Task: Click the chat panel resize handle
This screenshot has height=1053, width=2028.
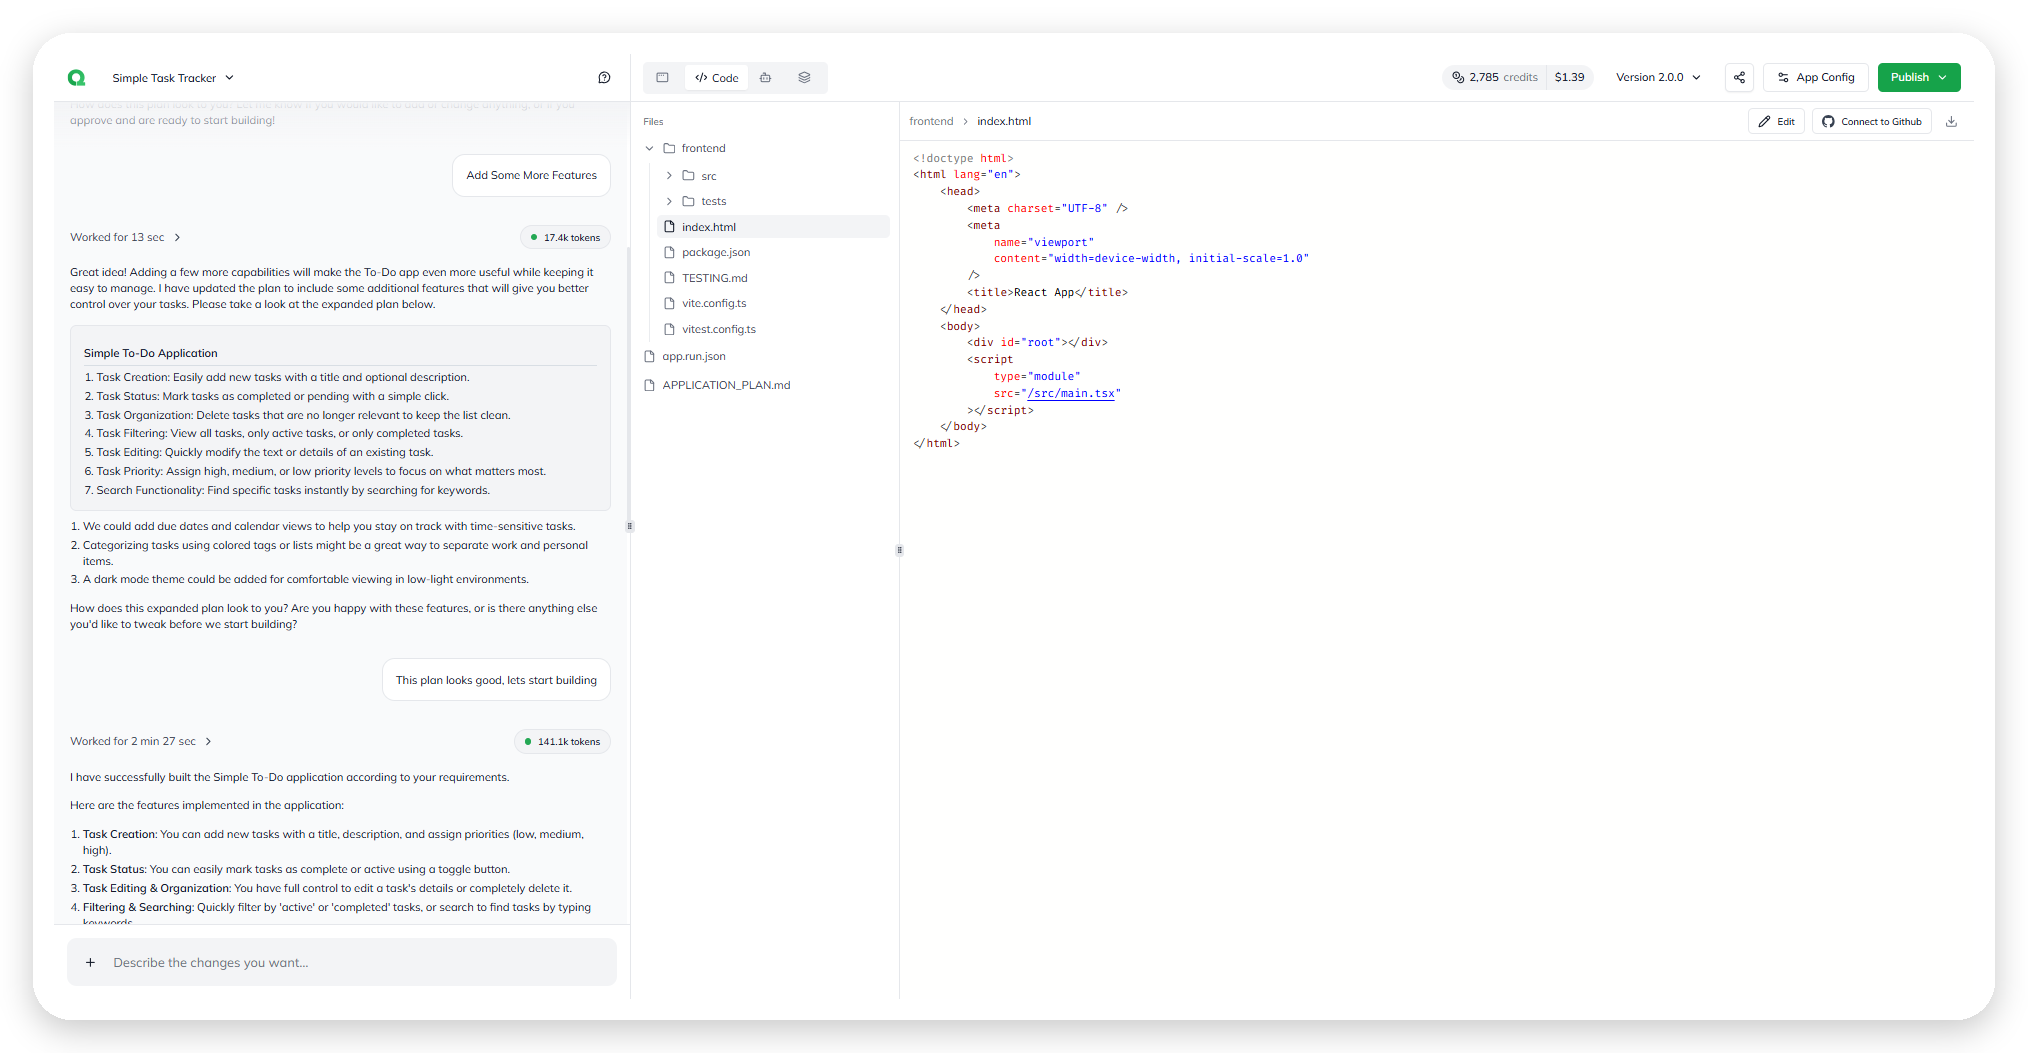Action: pos(630,526)
